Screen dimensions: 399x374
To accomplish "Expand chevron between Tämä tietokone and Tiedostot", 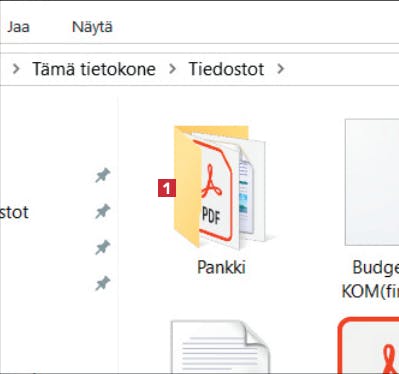I will (x=172, y=69).
